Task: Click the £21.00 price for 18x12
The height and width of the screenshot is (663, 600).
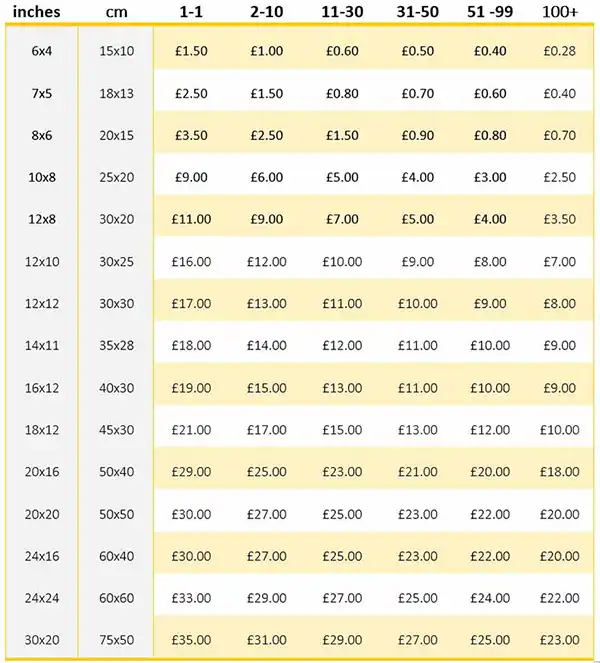Action: click(x=191, y=430)
